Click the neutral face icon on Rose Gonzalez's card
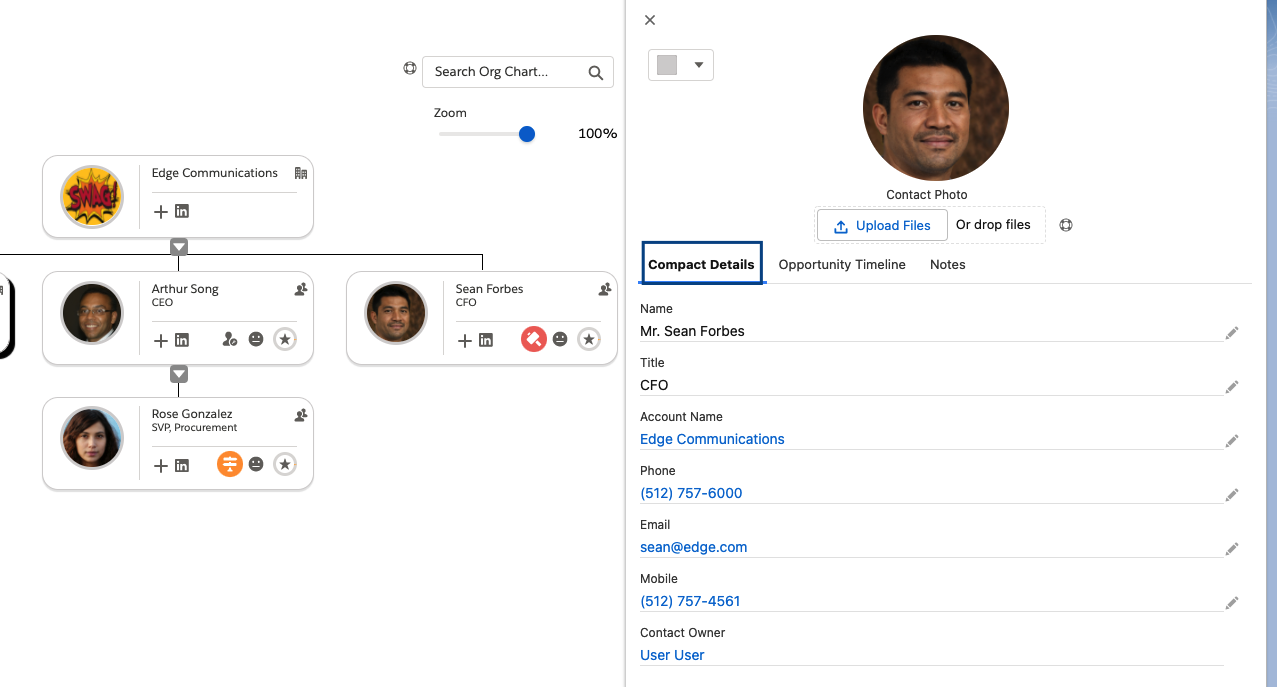Viewport: 1277px width, 687px height. (256, 464)
